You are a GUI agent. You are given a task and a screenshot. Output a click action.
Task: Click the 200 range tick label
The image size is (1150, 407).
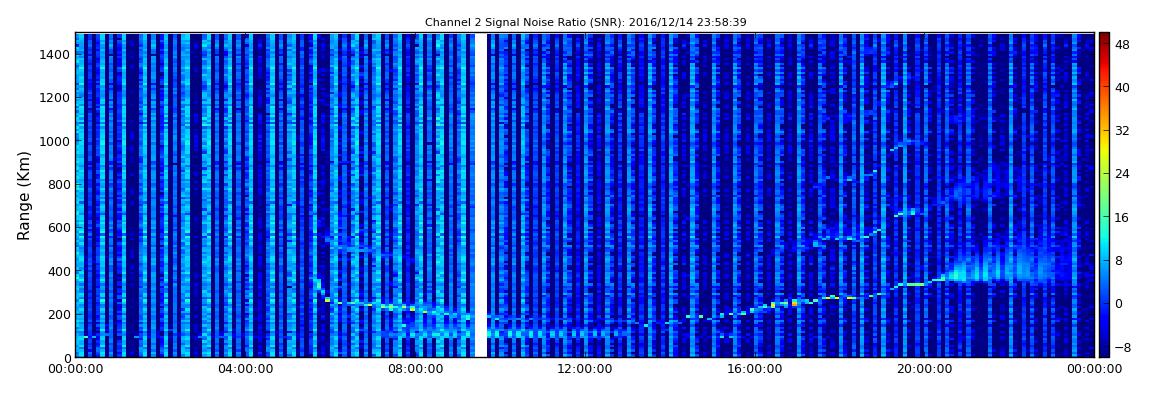59,315
